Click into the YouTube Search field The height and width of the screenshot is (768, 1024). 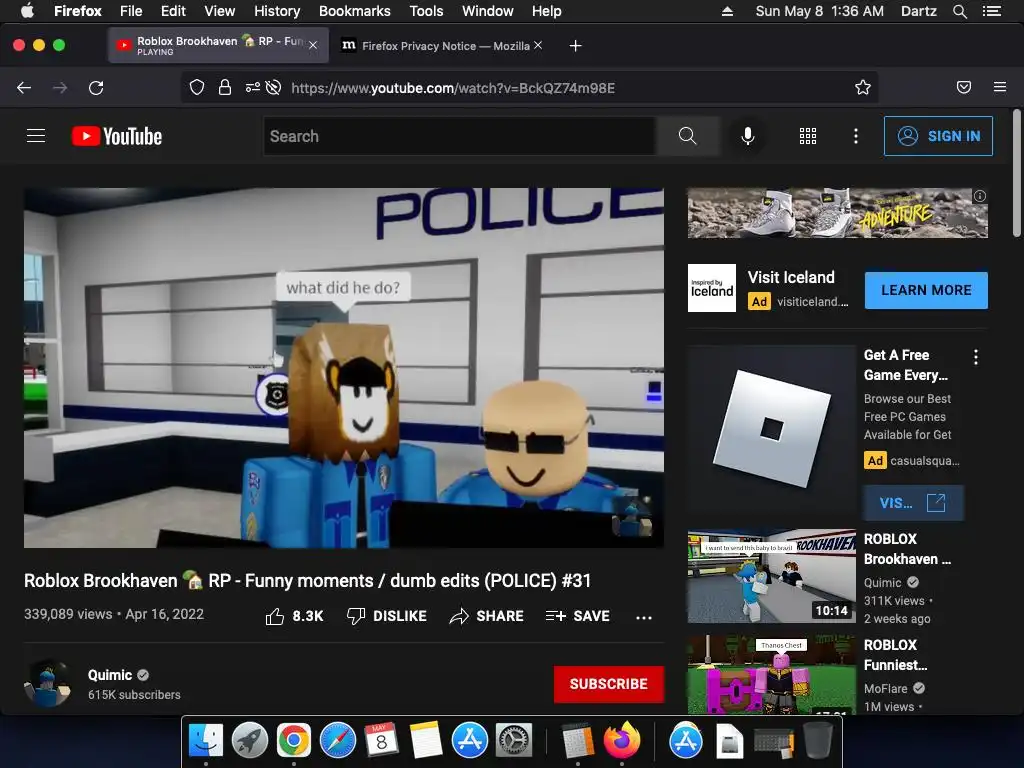coord(460,136)
